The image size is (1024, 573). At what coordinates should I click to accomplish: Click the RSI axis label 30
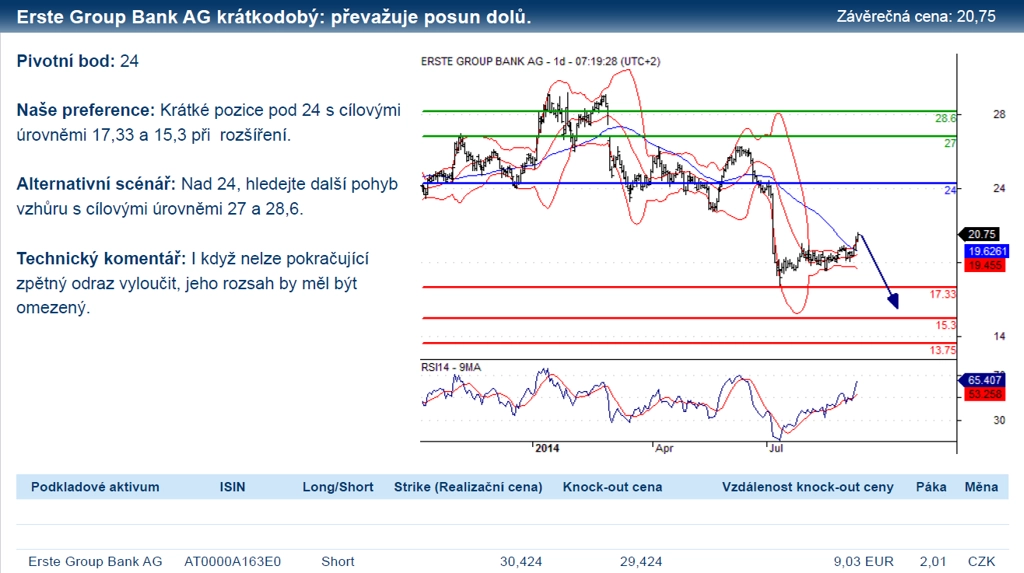999,420
